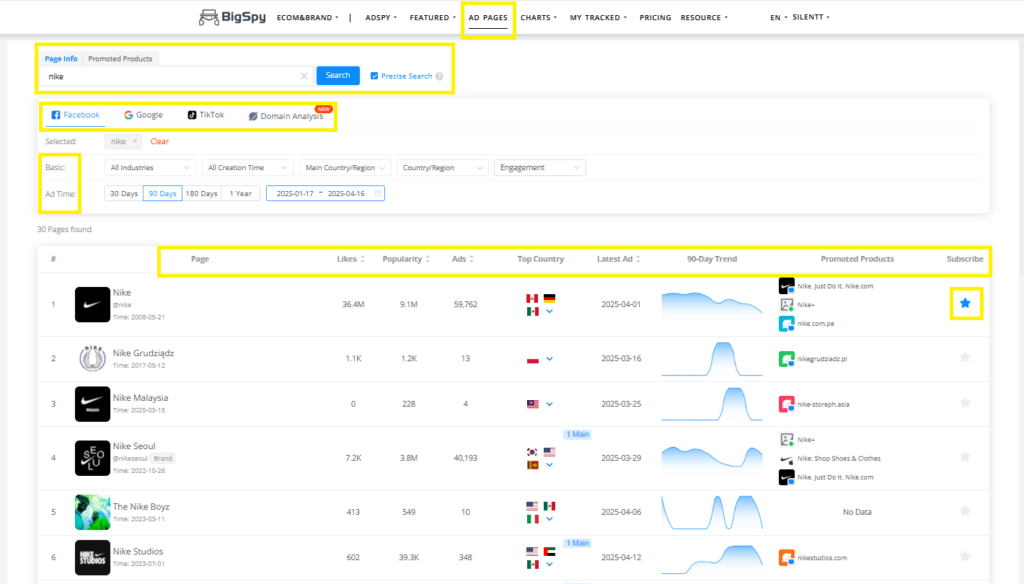Sort by Latest Ad column arrows
Image resolution: width=1024 pixels, height=584 pixels.
[638, 259]
